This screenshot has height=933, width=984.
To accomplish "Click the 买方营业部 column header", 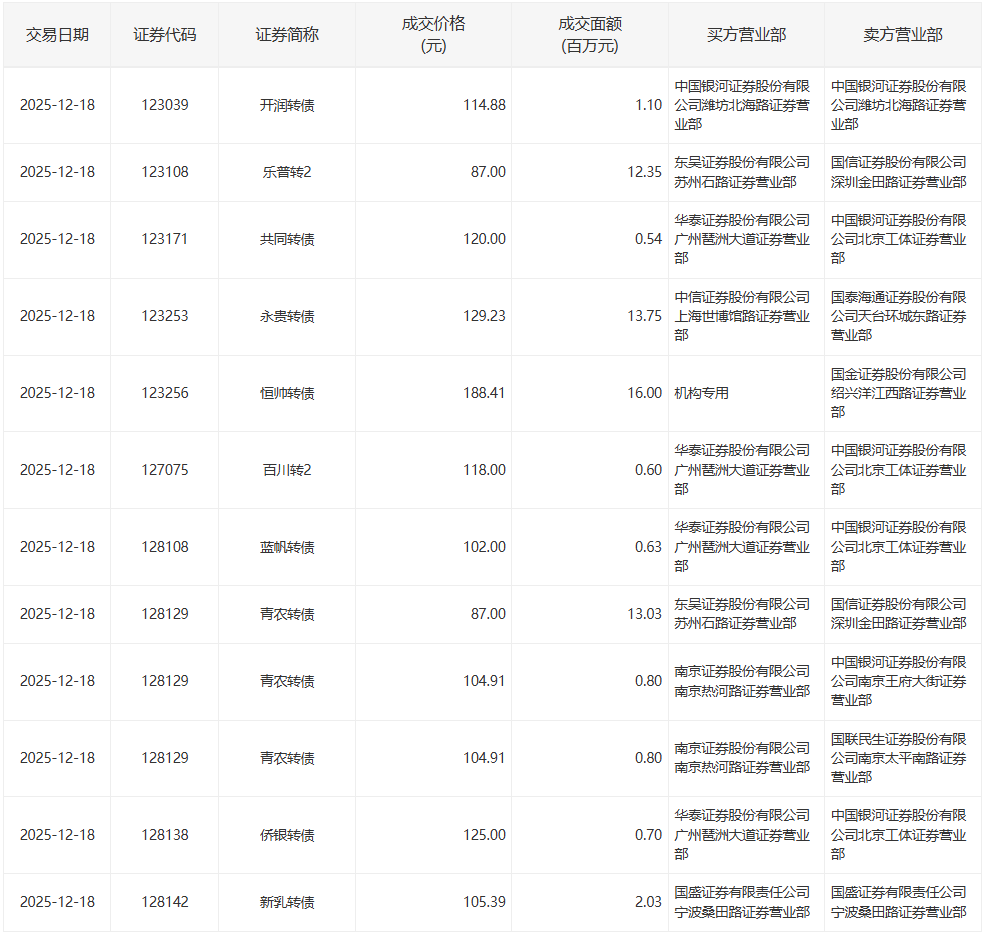I will 746,35.
